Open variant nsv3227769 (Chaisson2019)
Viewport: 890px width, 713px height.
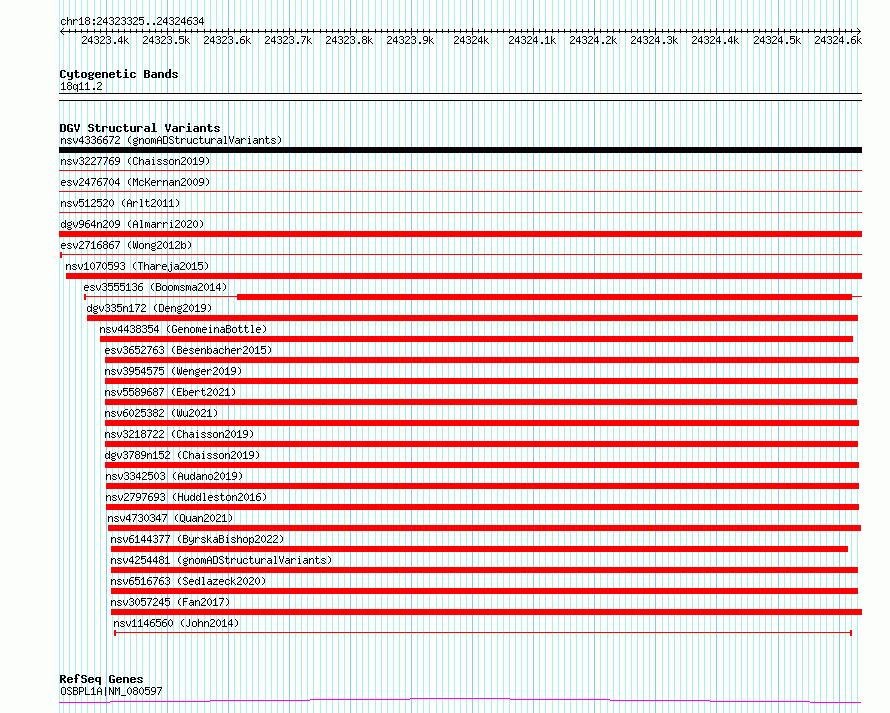tap(135, 161)
